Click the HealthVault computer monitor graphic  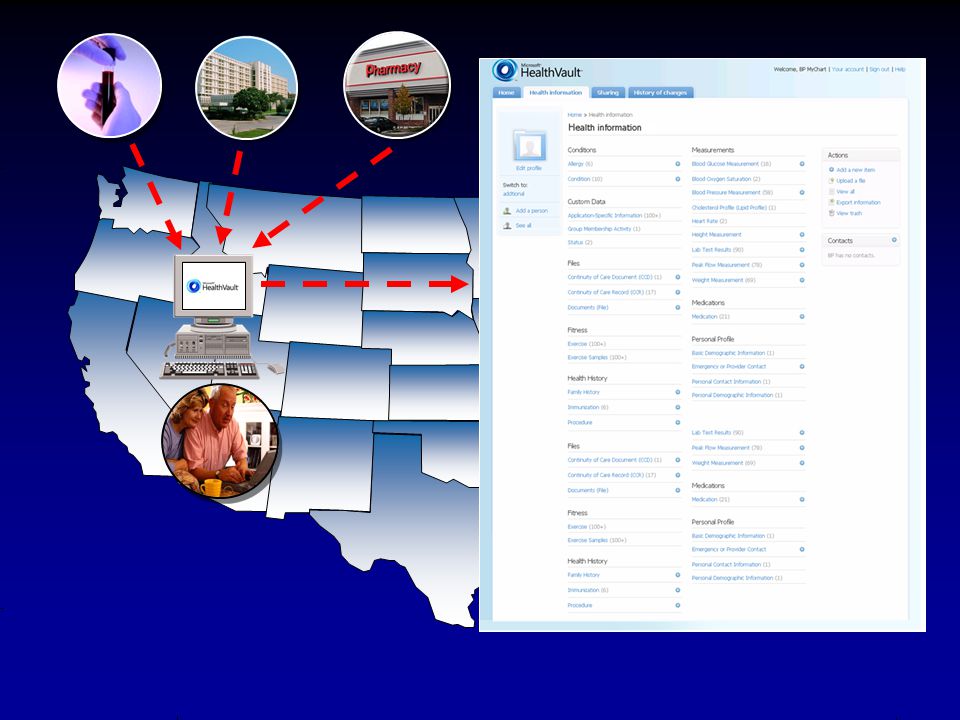pyautogui.click(x=214, y=285)
